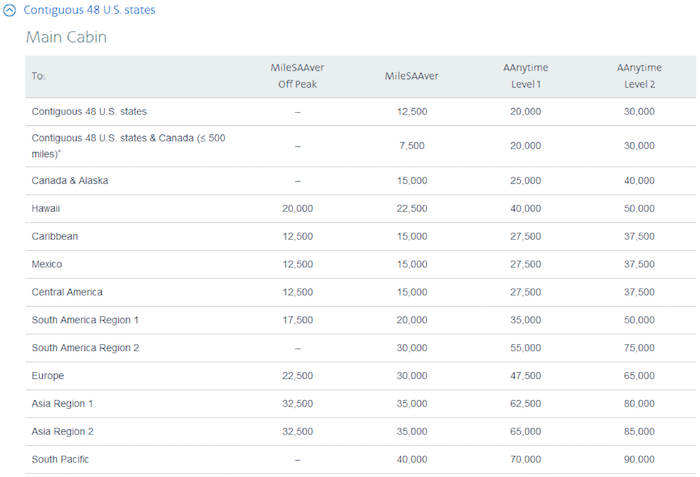
Task: Click Caribbean's 12,500 Off Peak value
Action: click(297, 236)
